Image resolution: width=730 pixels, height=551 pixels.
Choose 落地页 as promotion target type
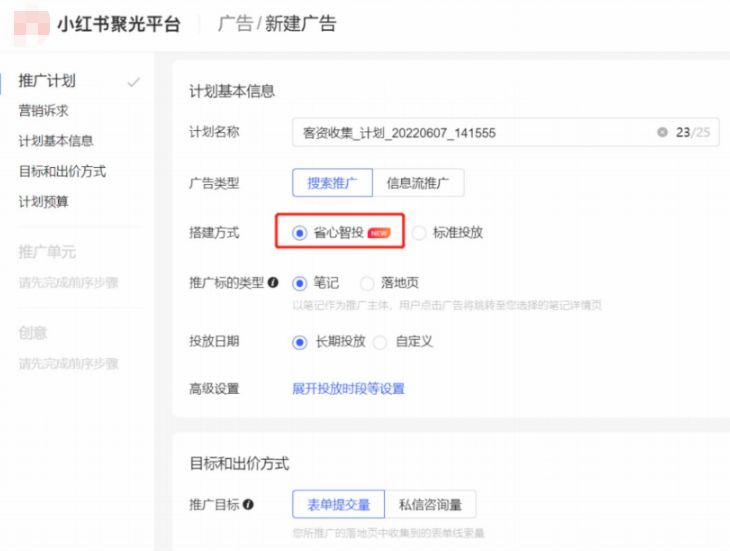pyautogui.click(x=367, y=283)
